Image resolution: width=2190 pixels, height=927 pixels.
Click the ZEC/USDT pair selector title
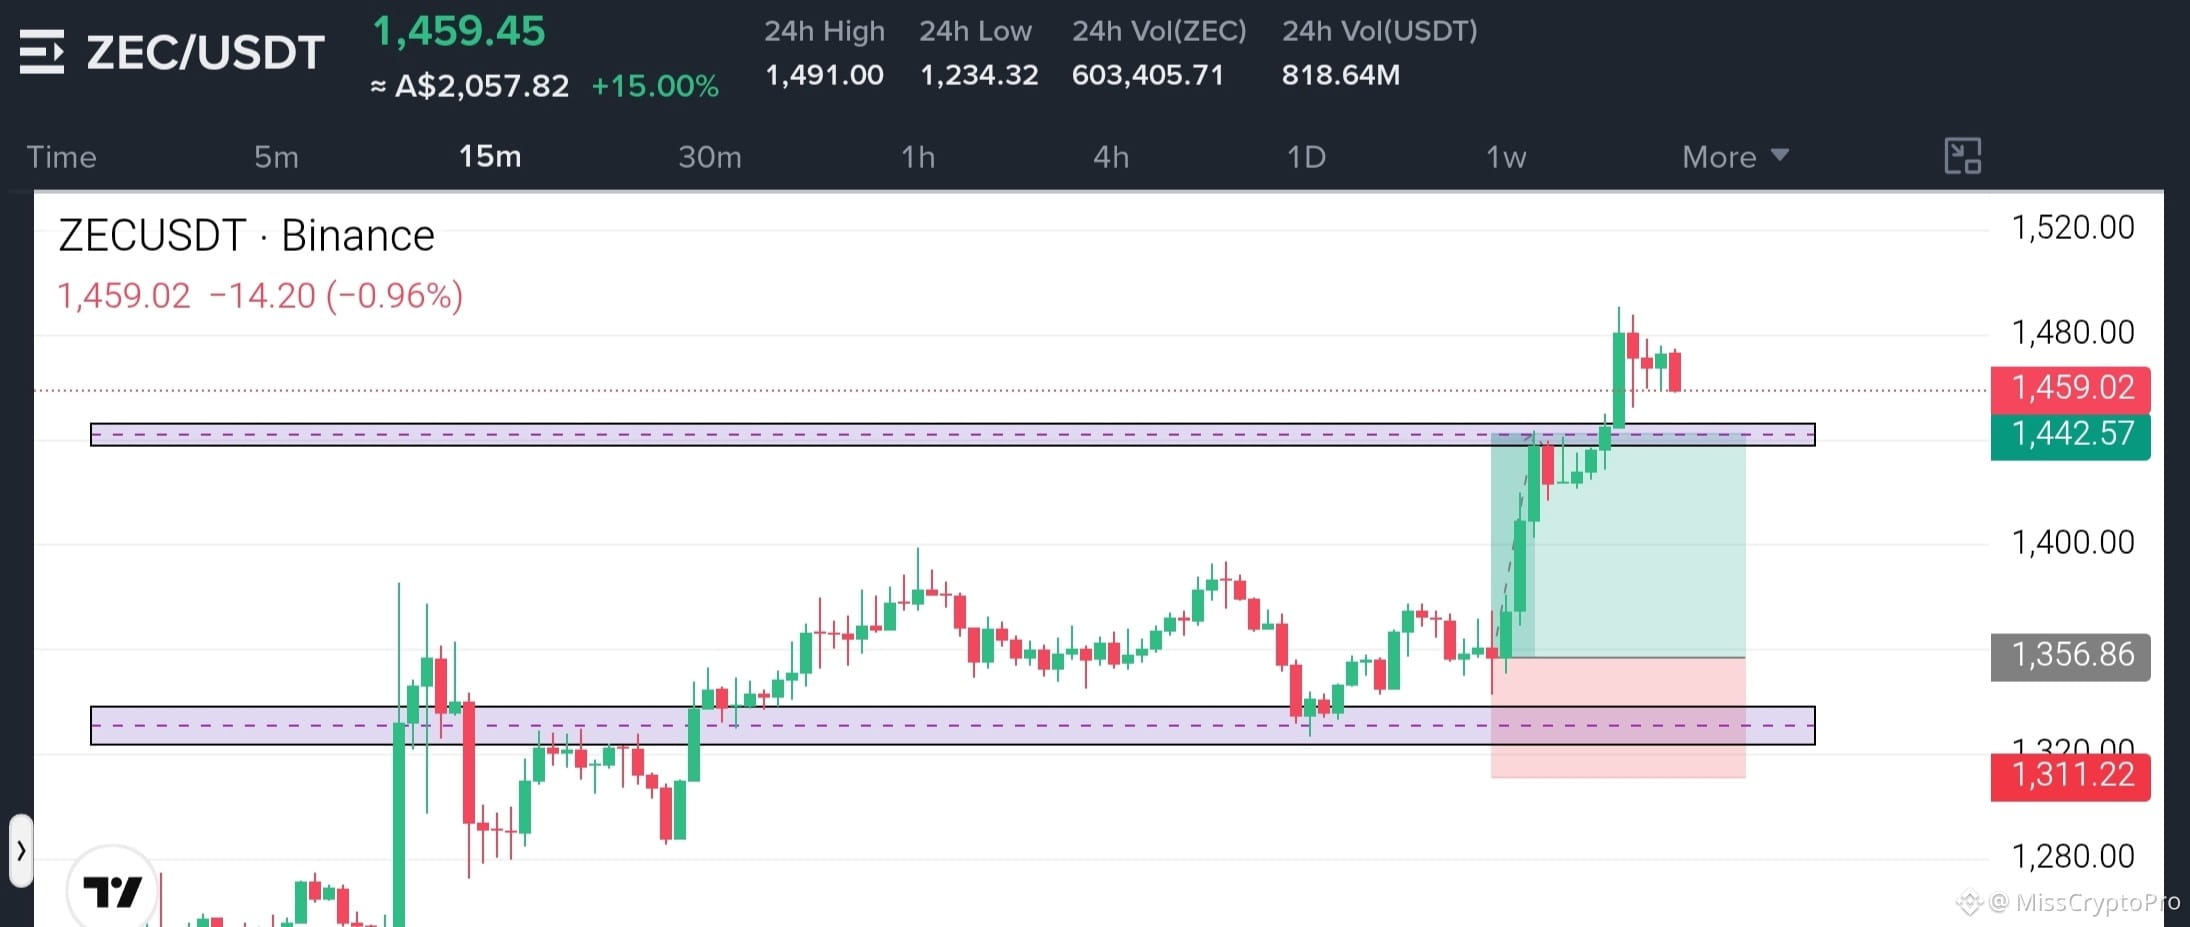coord(205,52)
